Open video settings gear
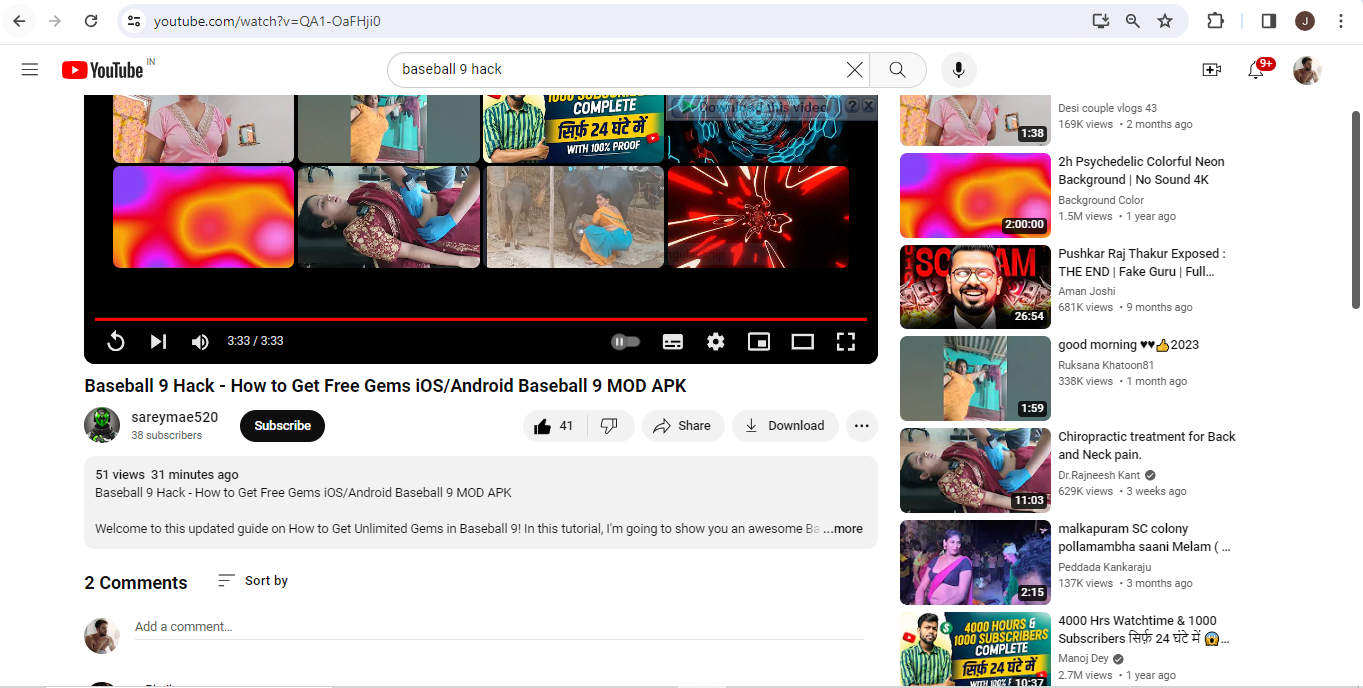1363x688 pixels. 715,341
